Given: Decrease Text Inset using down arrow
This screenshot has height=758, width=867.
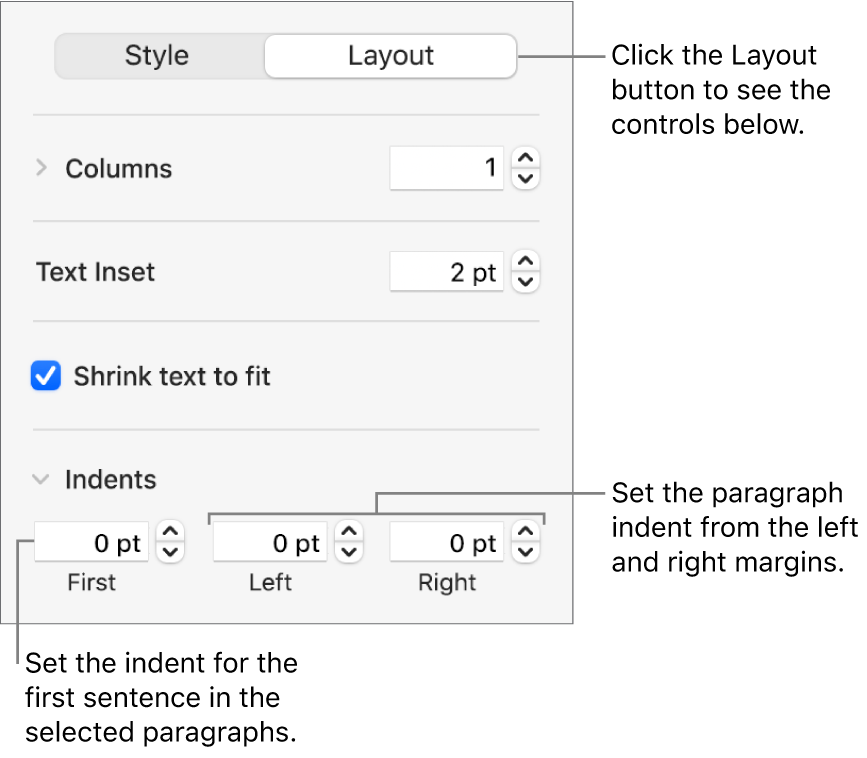Looking at the screenshot, I should click(x=526, y=282).
